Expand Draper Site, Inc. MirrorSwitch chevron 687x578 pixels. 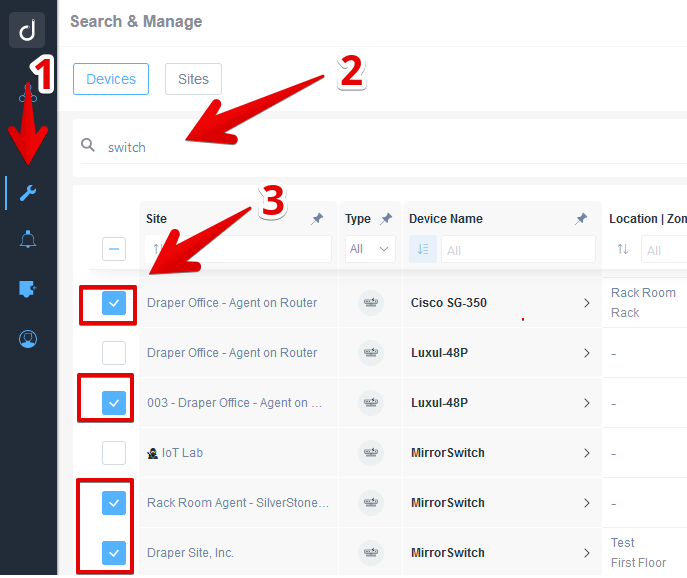(587, 553)
